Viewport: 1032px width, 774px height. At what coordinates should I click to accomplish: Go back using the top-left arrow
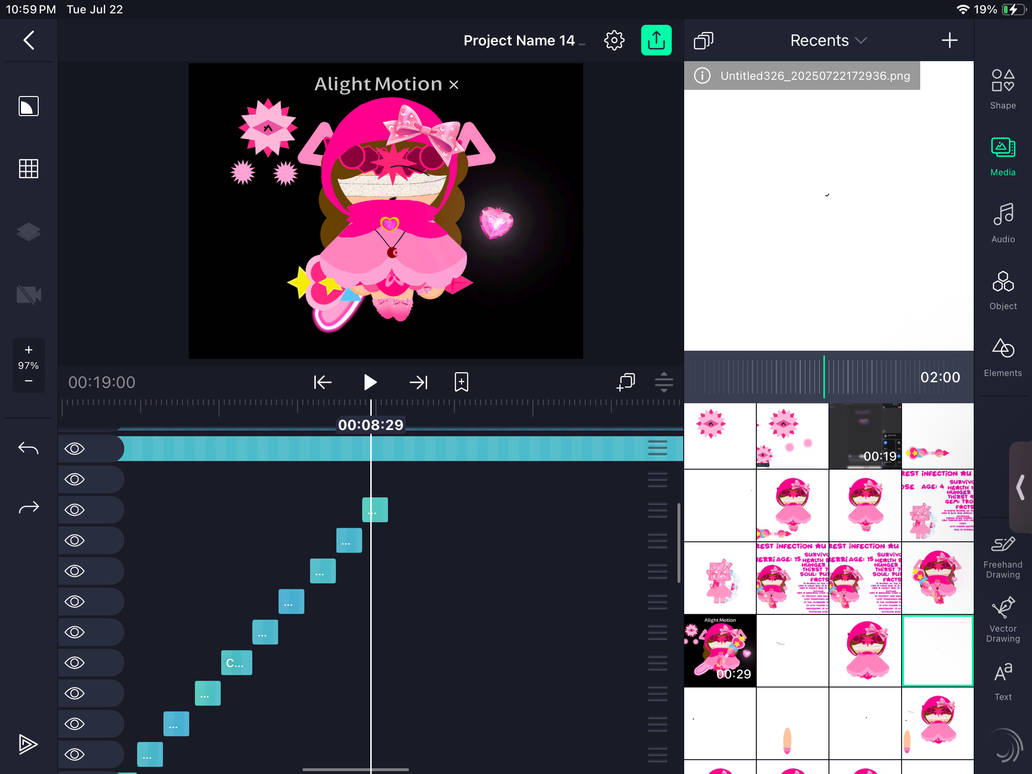coord(28,40)
